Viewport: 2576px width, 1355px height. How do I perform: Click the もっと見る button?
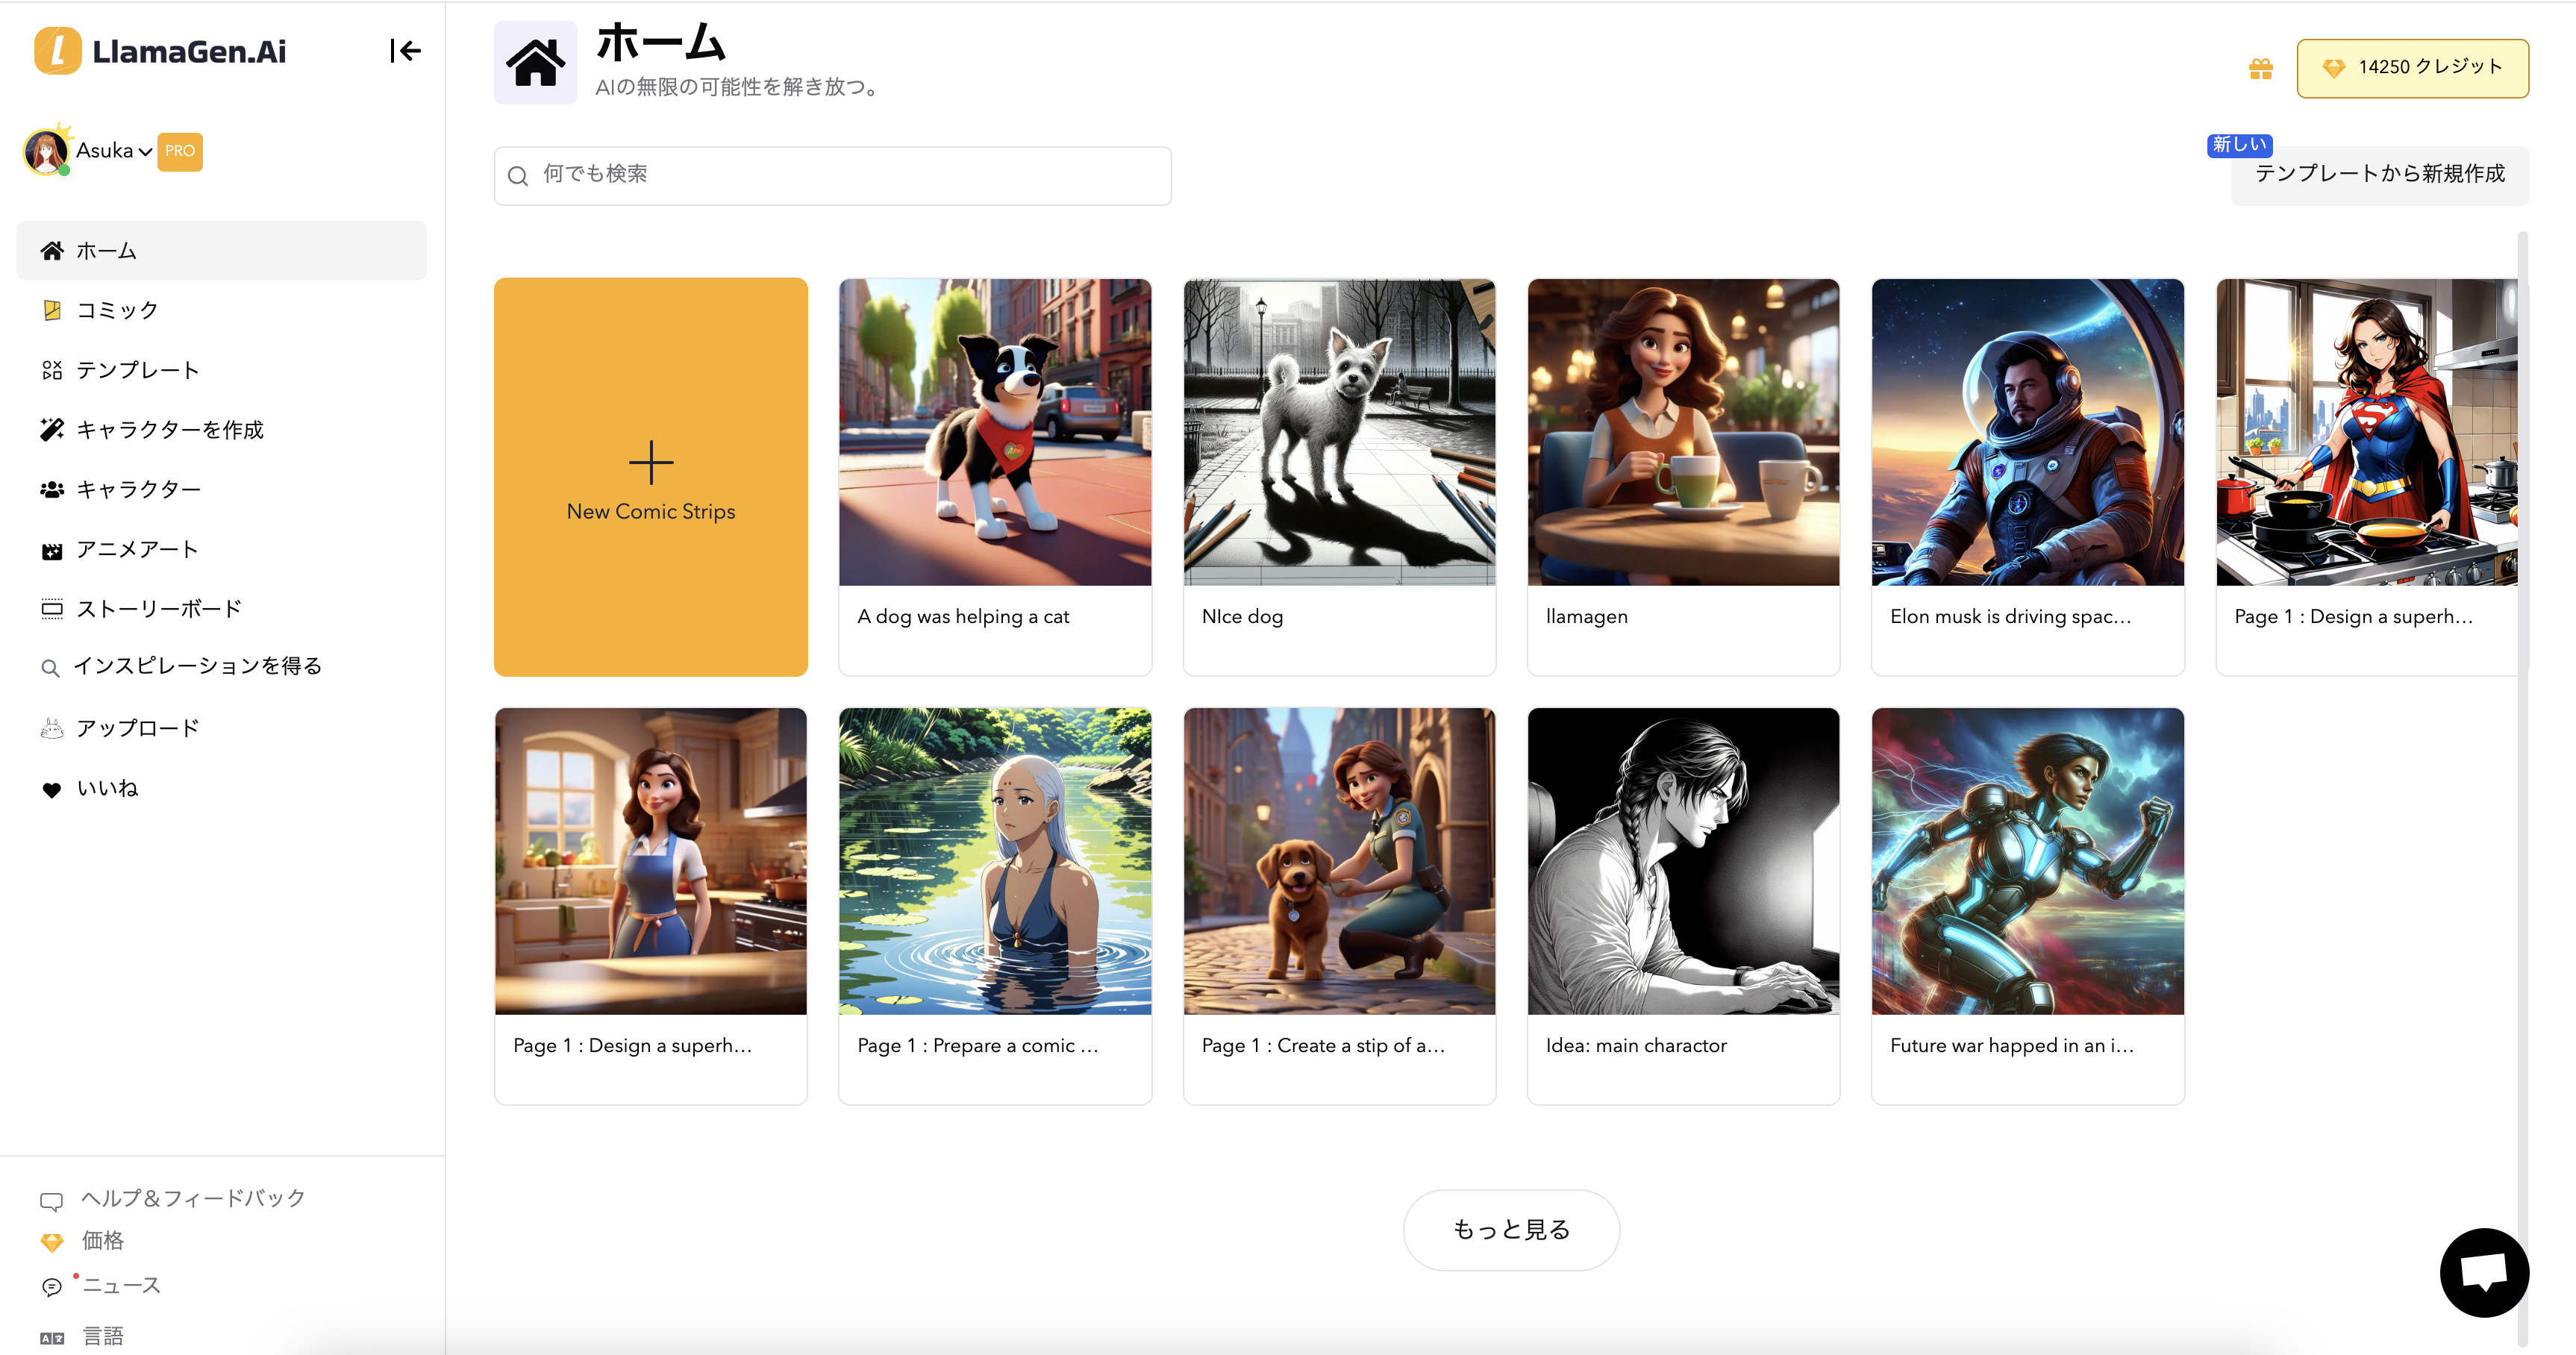(1511, 1230)
